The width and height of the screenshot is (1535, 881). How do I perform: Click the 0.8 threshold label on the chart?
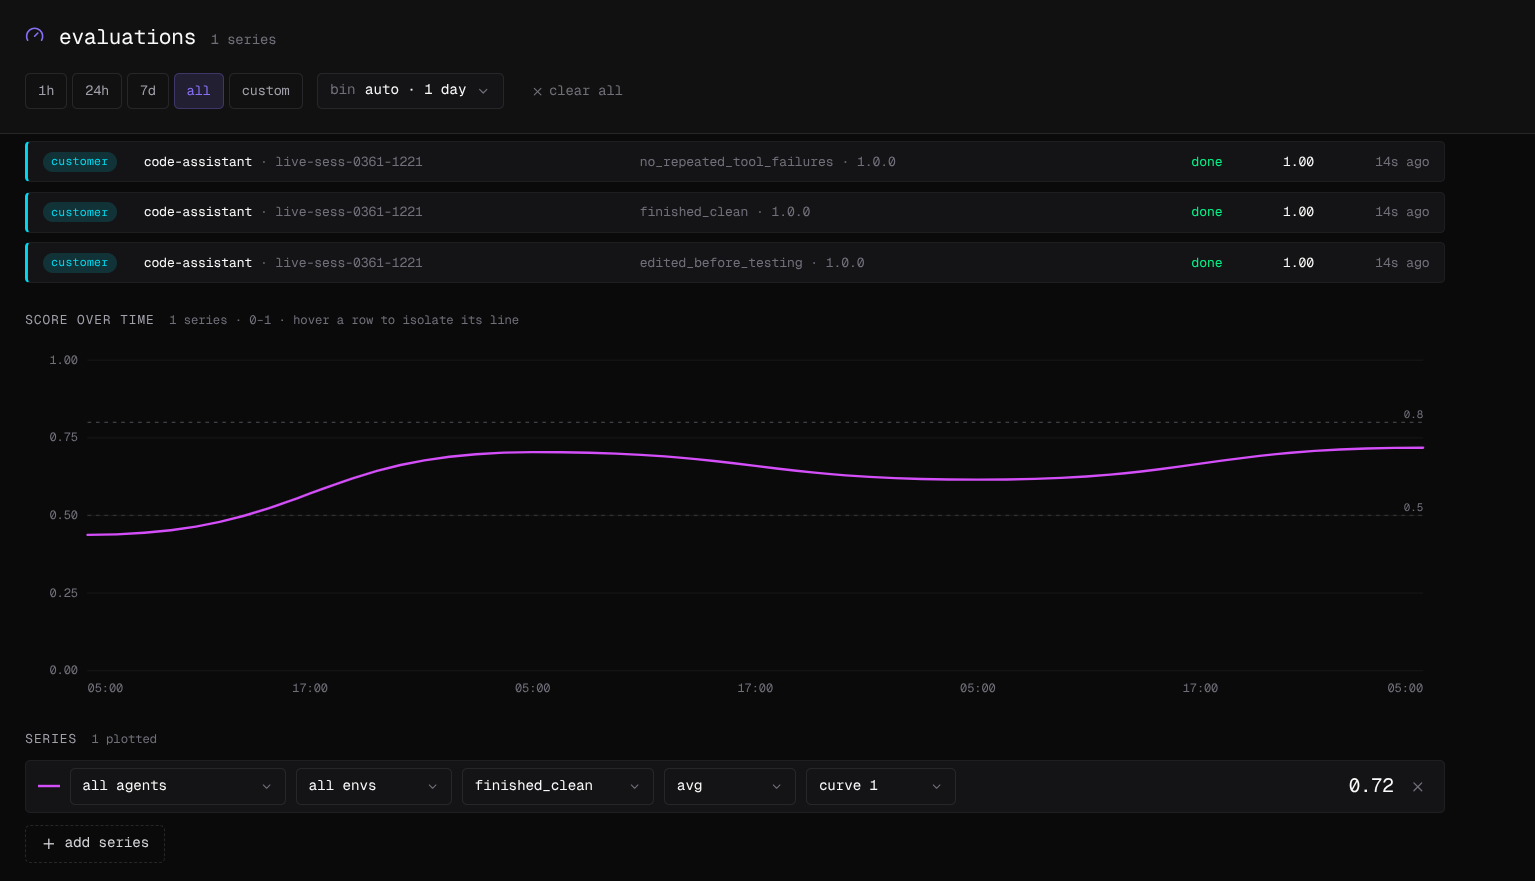[x=1413, y=414]
